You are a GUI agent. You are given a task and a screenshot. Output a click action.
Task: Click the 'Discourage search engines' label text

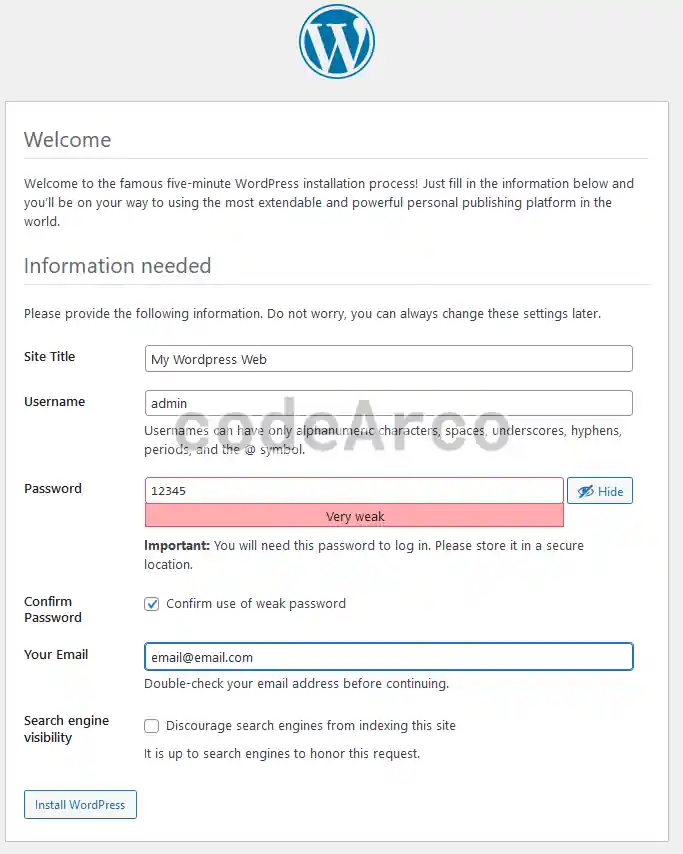coord(311,725)
